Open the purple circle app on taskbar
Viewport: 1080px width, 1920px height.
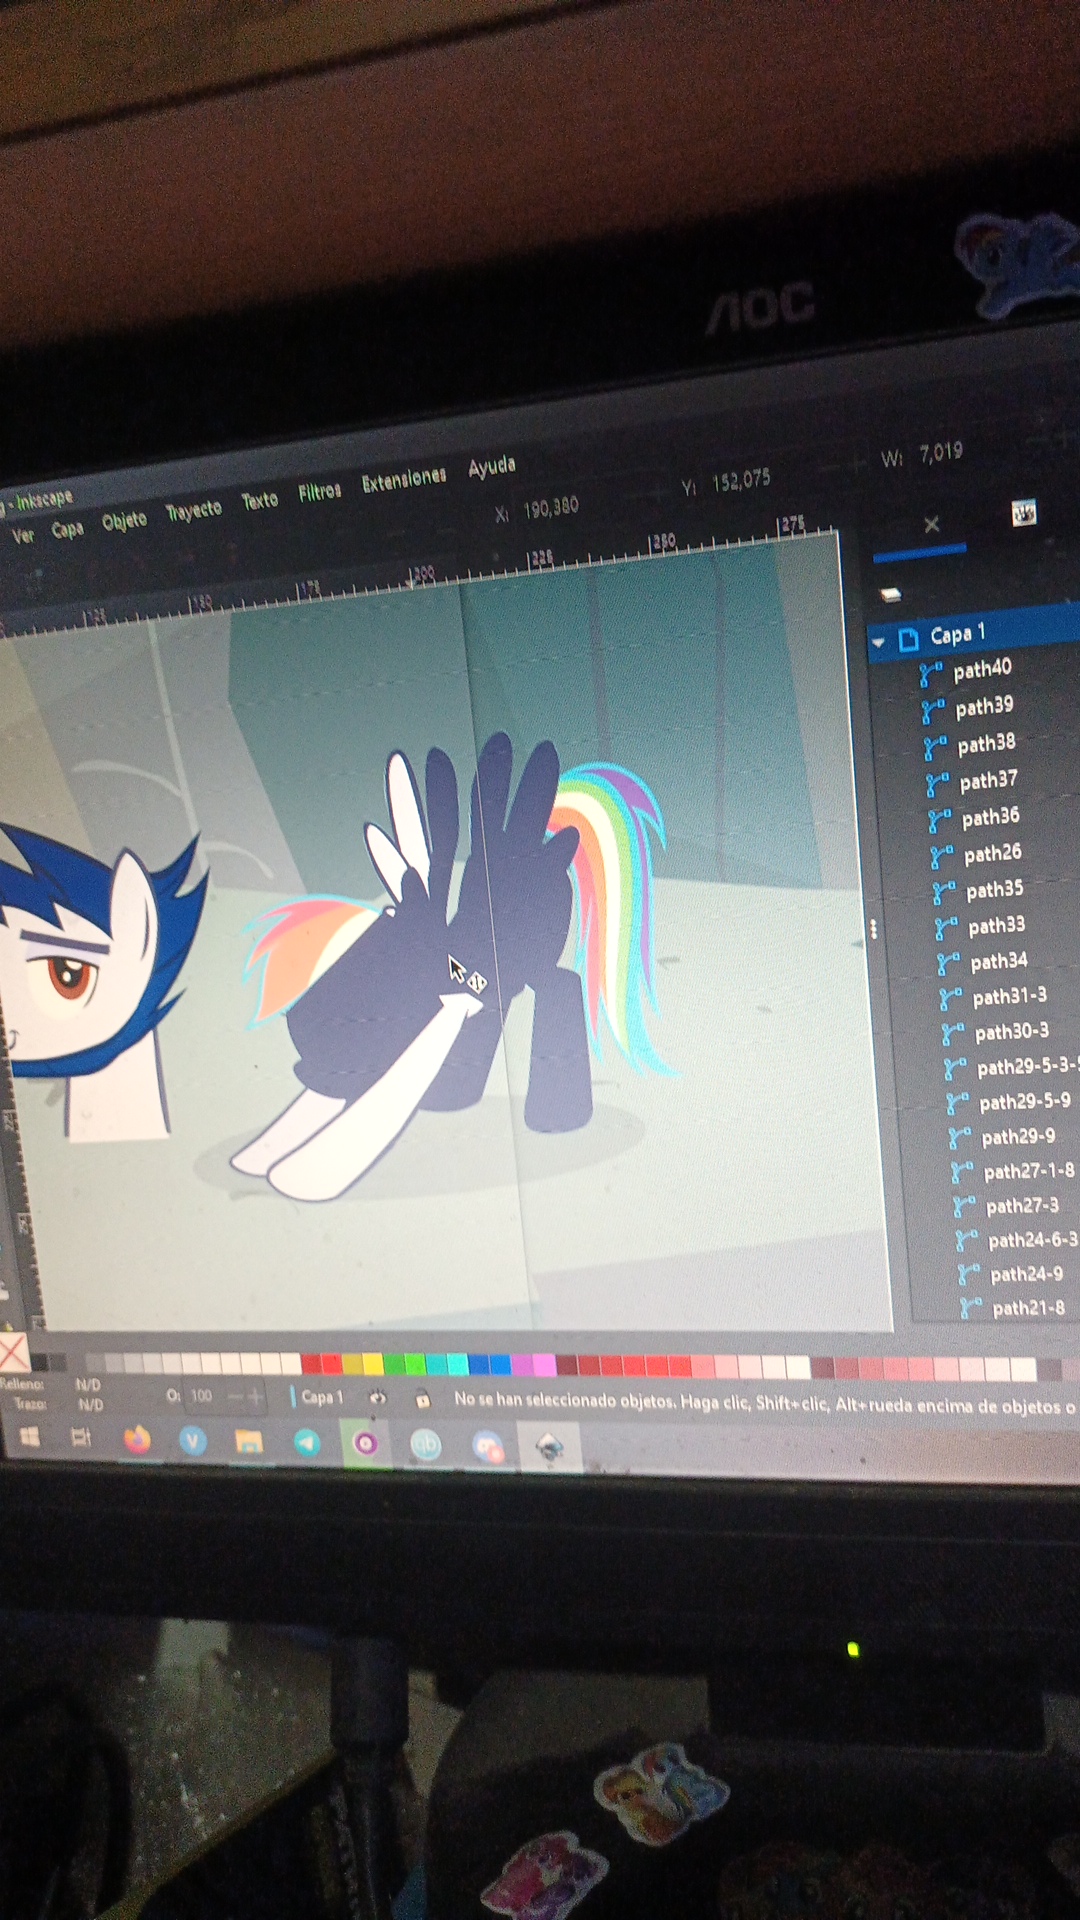tap(365, 1443)
